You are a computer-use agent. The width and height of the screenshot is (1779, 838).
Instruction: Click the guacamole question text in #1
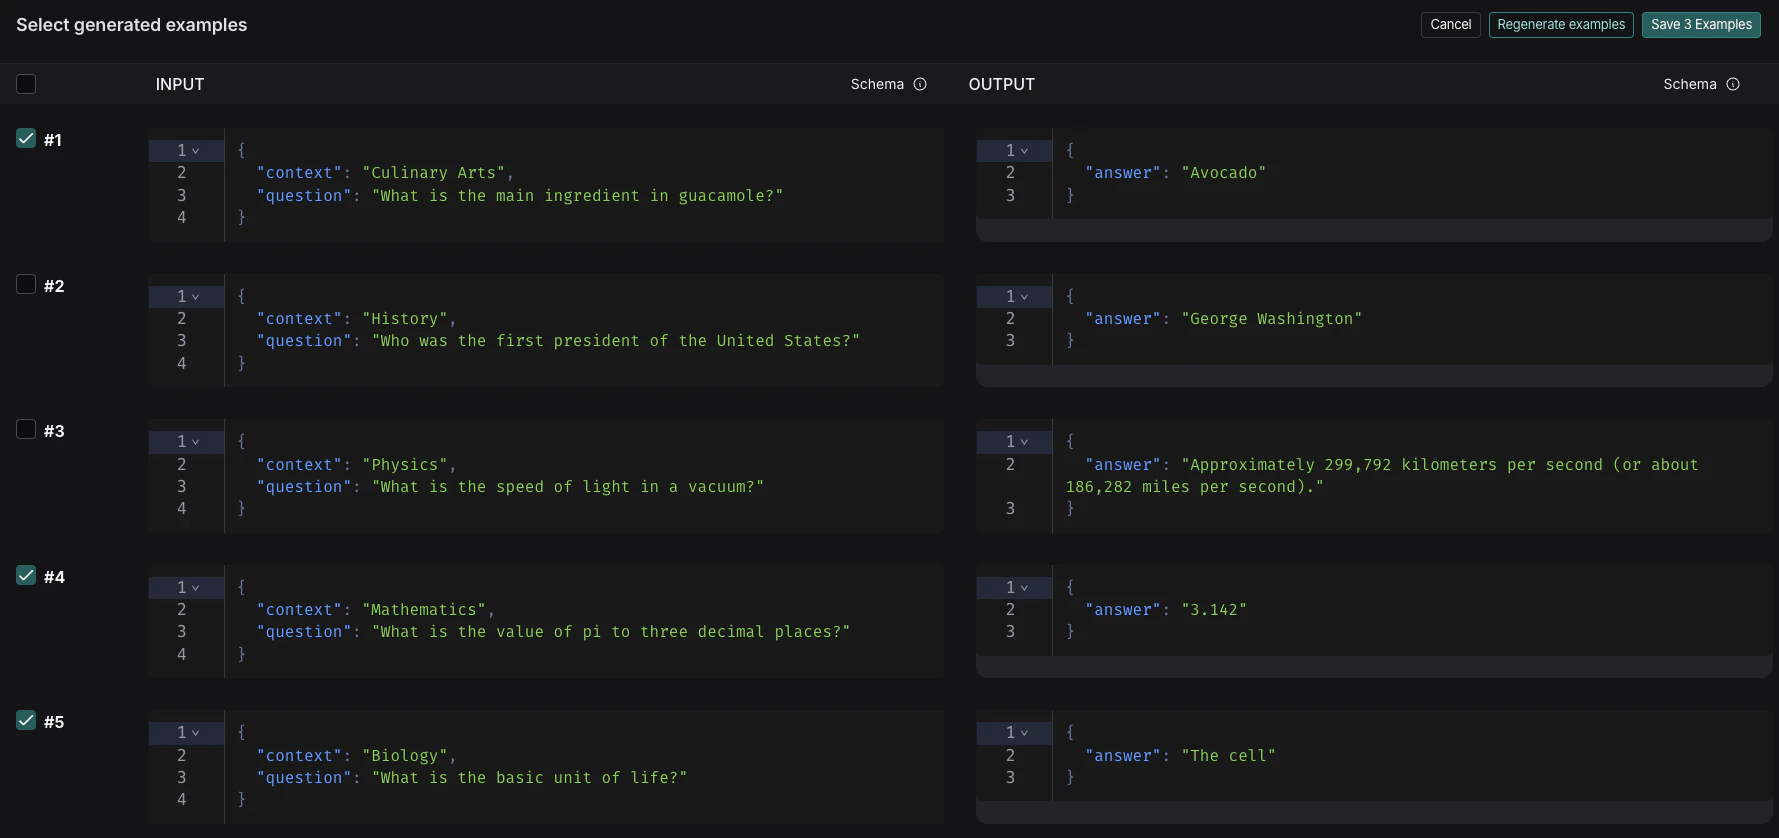pos(577,196)
